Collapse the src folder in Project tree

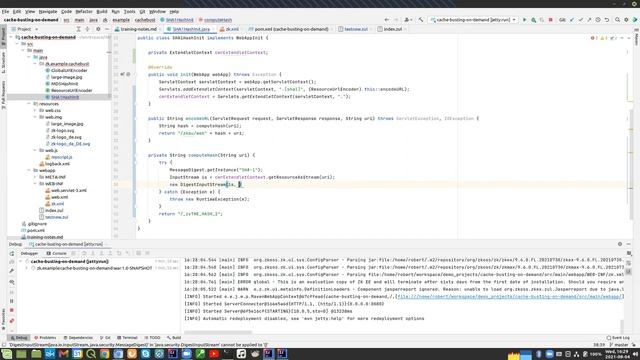[18, 44]
